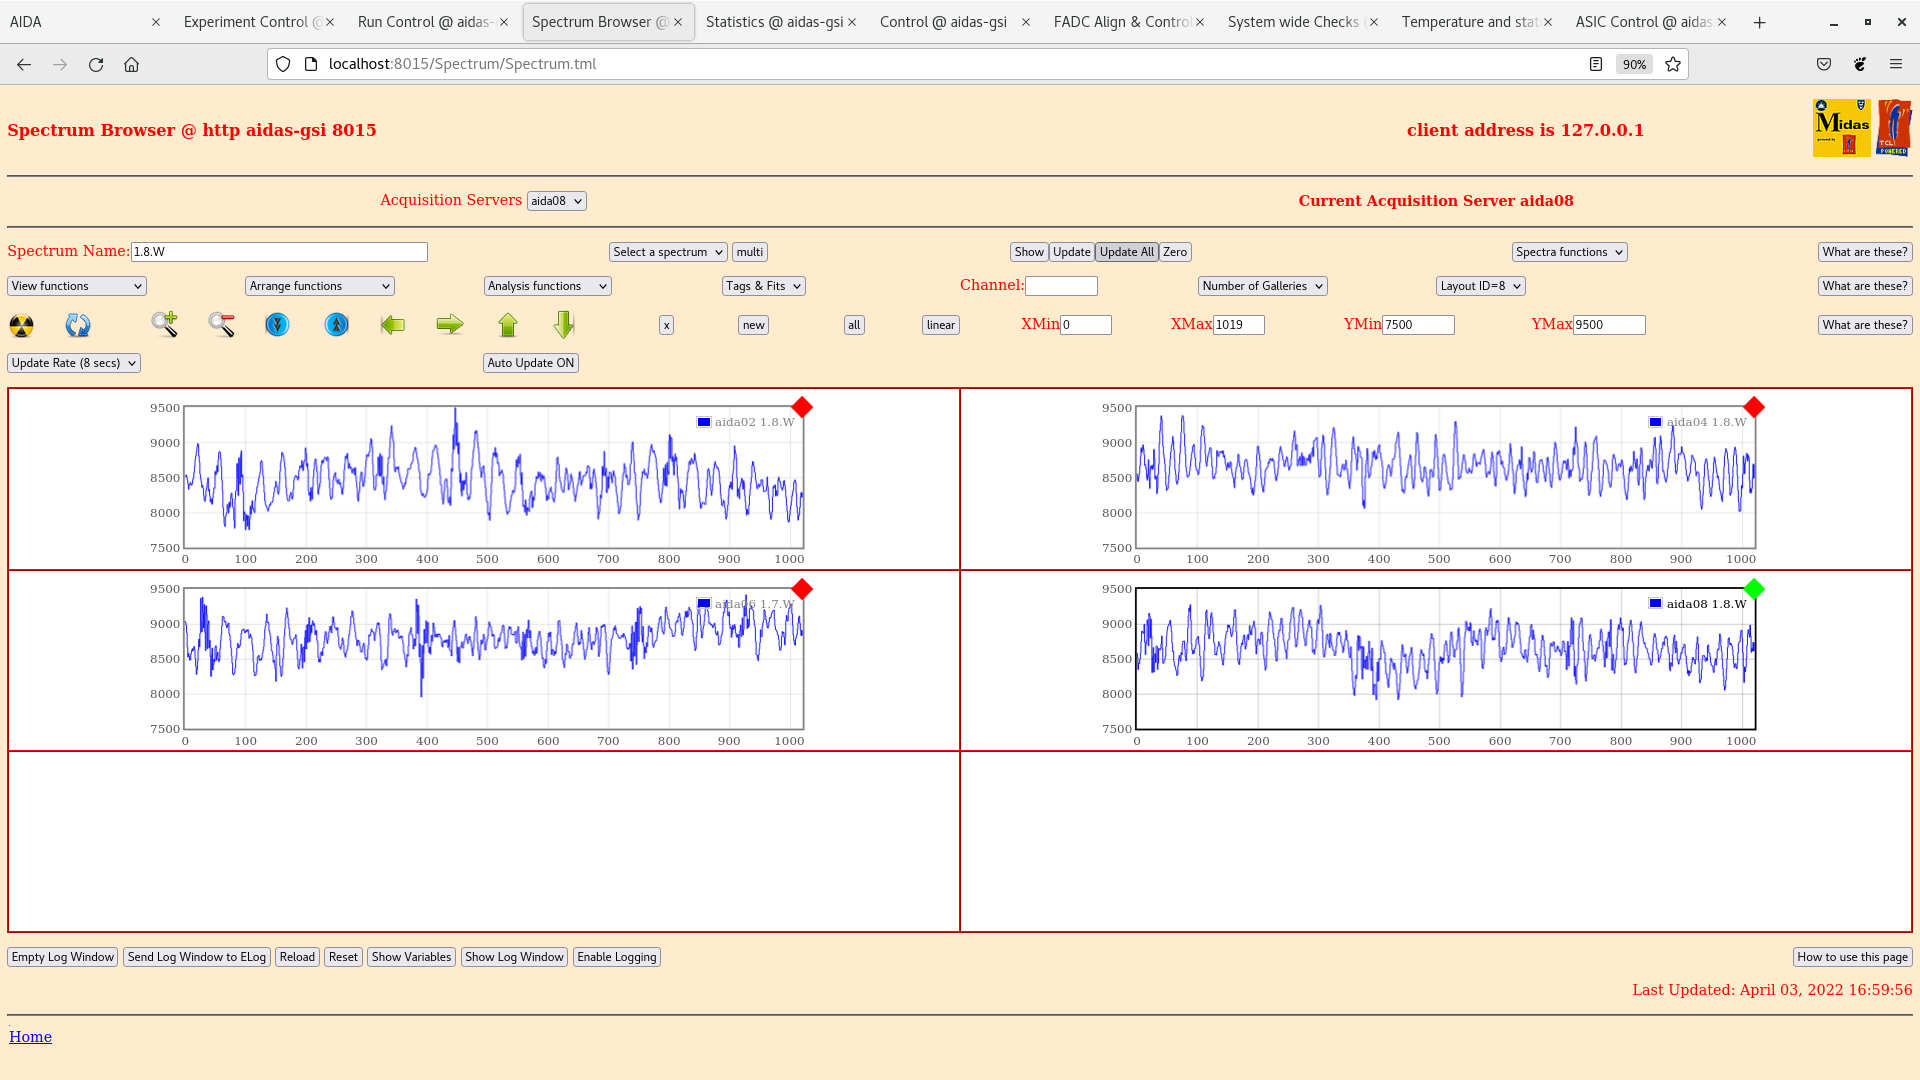Reload the page with browser refresh icon

click(96, 64)
